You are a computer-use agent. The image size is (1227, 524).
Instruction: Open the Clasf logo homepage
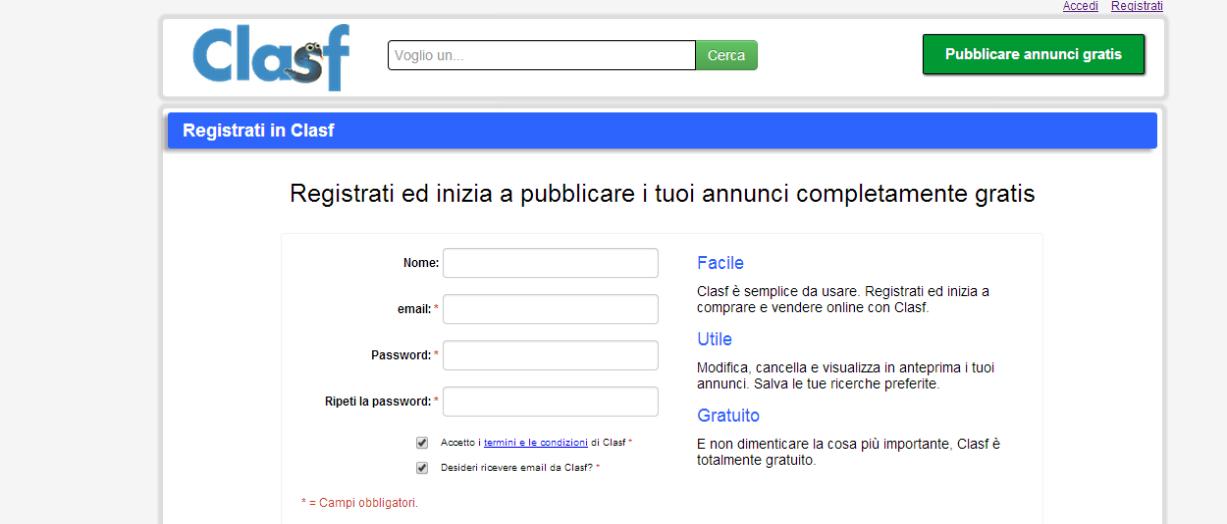(271, 57)
